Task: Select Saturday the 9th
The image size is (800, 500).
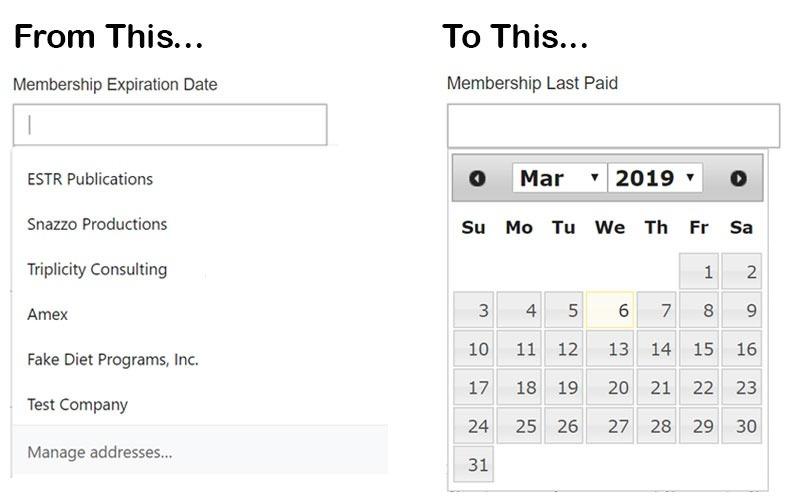Action: [x=742, y=311]
